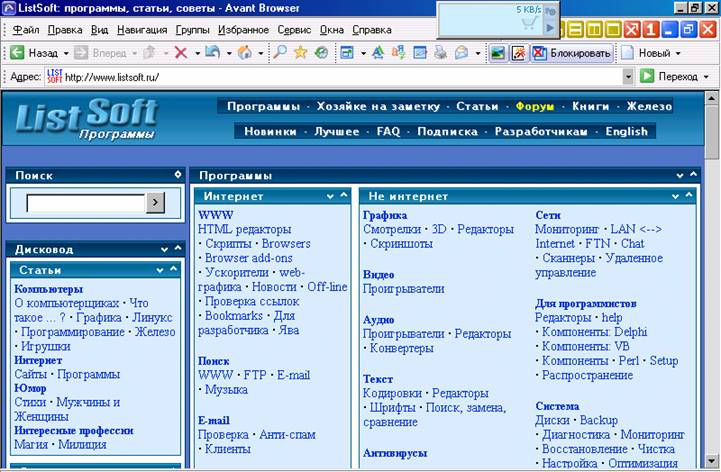Viewport: 721px width, 472px height.
Task: Expand the Статьи panel with its down chevron
Action: click(x=160, y=270)
